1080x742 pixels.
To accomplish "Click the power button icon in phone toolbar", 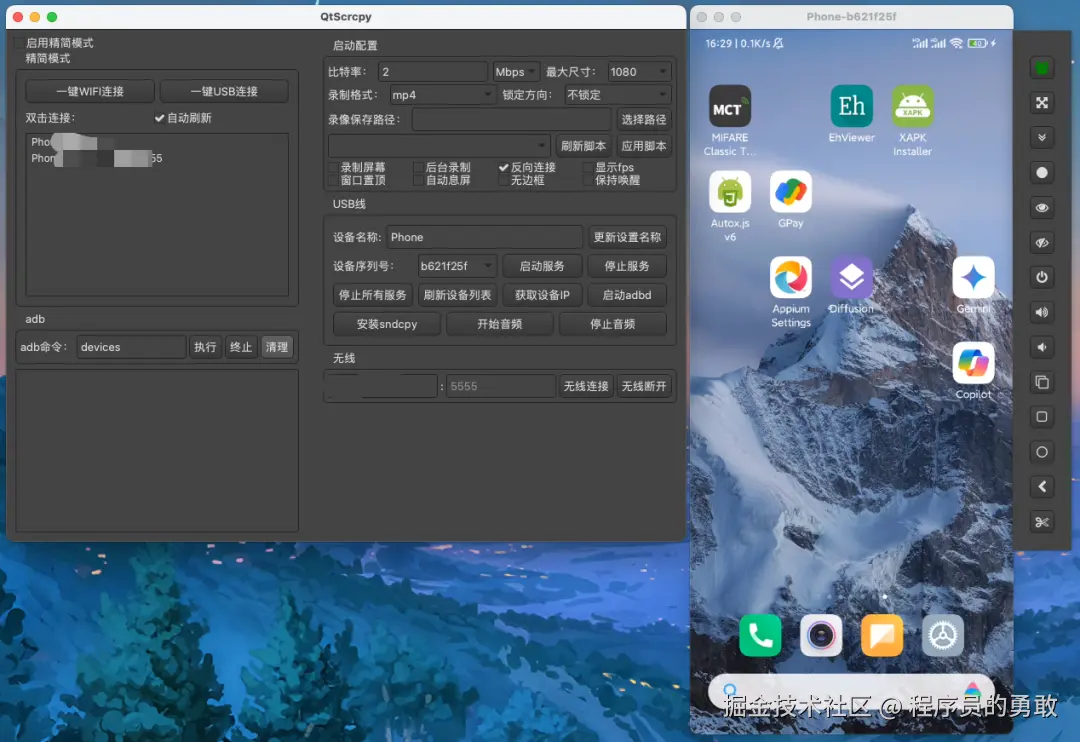I will pos(1041,277).
